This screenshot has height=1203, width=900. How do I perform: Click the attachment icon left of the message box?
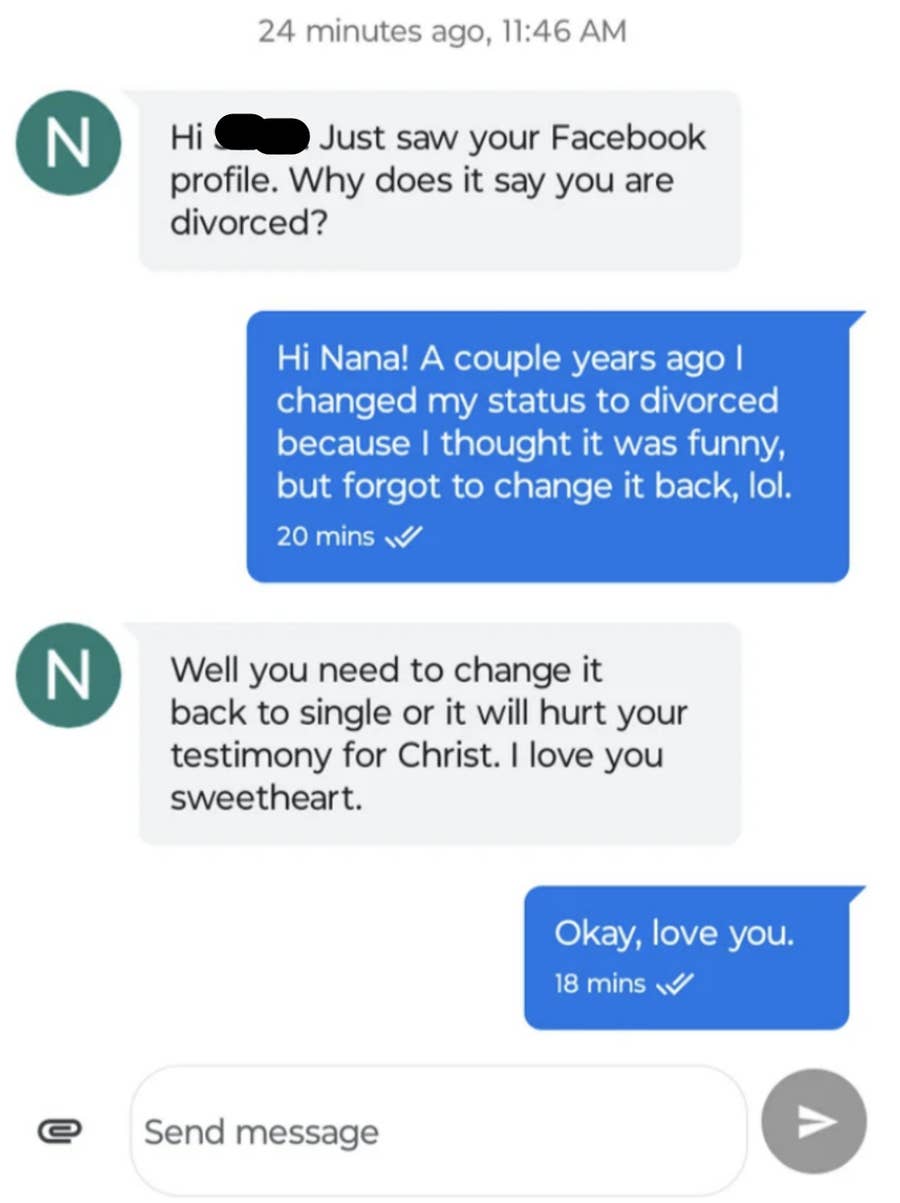coord(62,1130)
